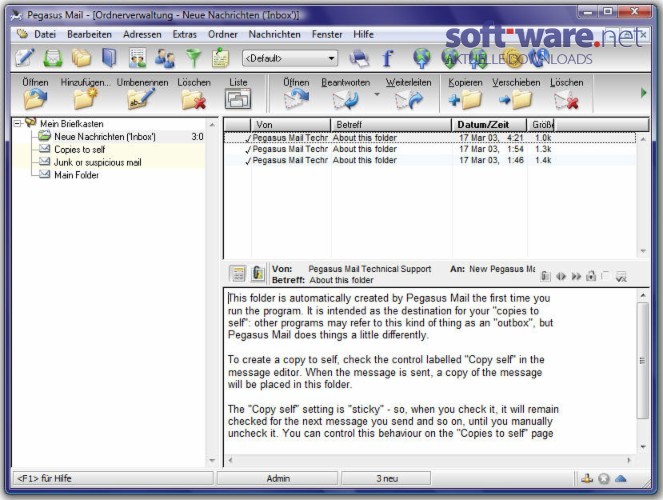Delete folder with Löschen folder icon
The width and height of the screenshot is (663, 500).
194,100
